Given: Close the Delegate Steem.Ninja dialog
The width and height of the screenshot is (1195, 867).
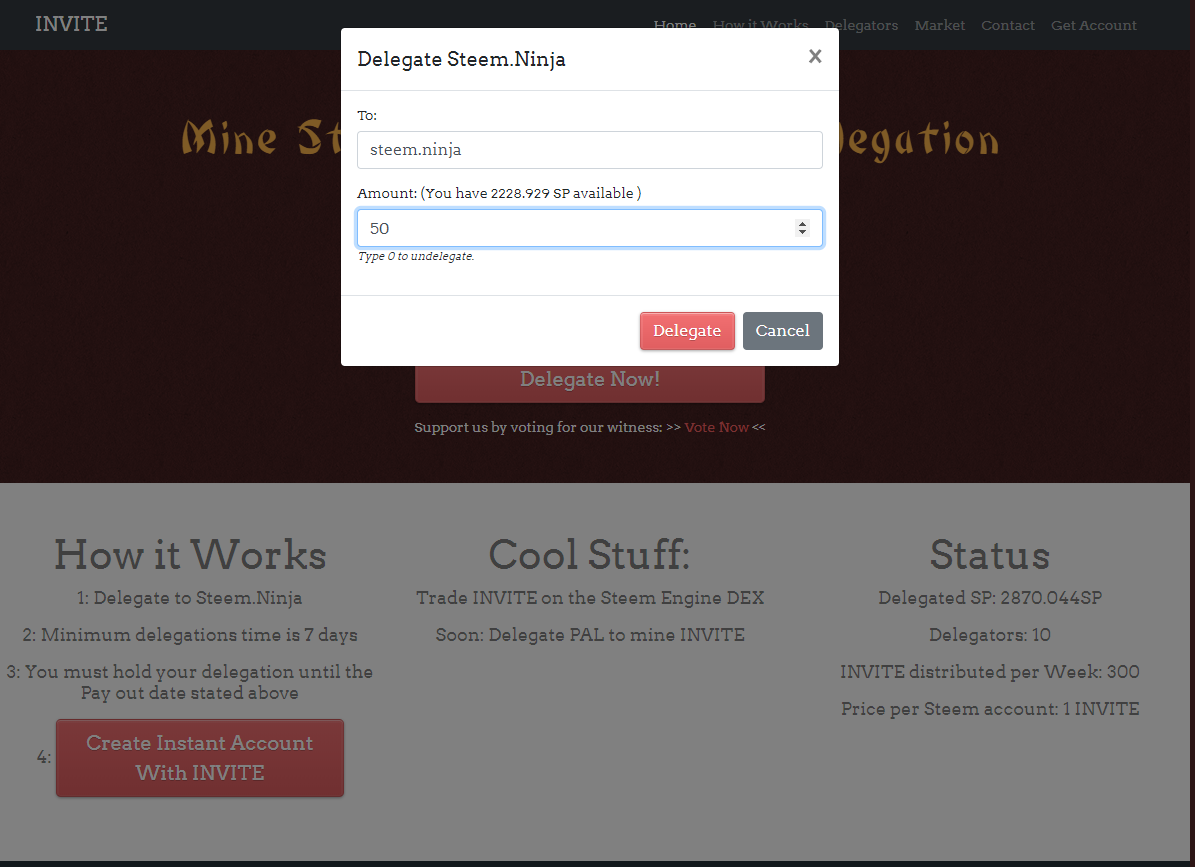Looking at the screenshot, I should (x=815, y=57).
